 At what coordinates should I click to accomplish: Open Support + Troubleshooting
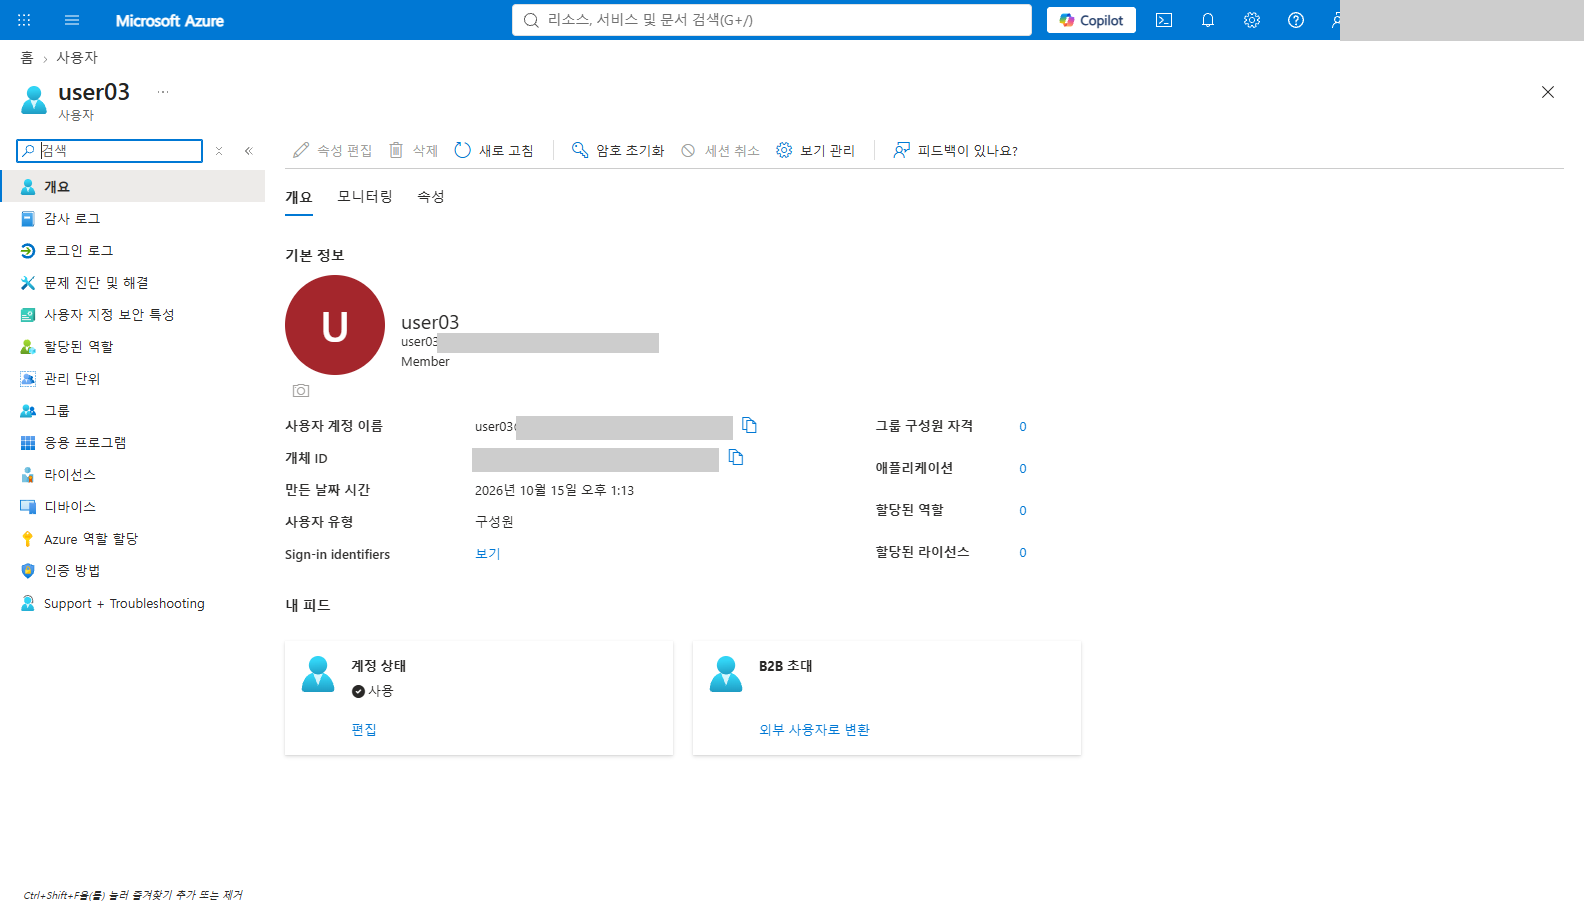click(132, 603)
